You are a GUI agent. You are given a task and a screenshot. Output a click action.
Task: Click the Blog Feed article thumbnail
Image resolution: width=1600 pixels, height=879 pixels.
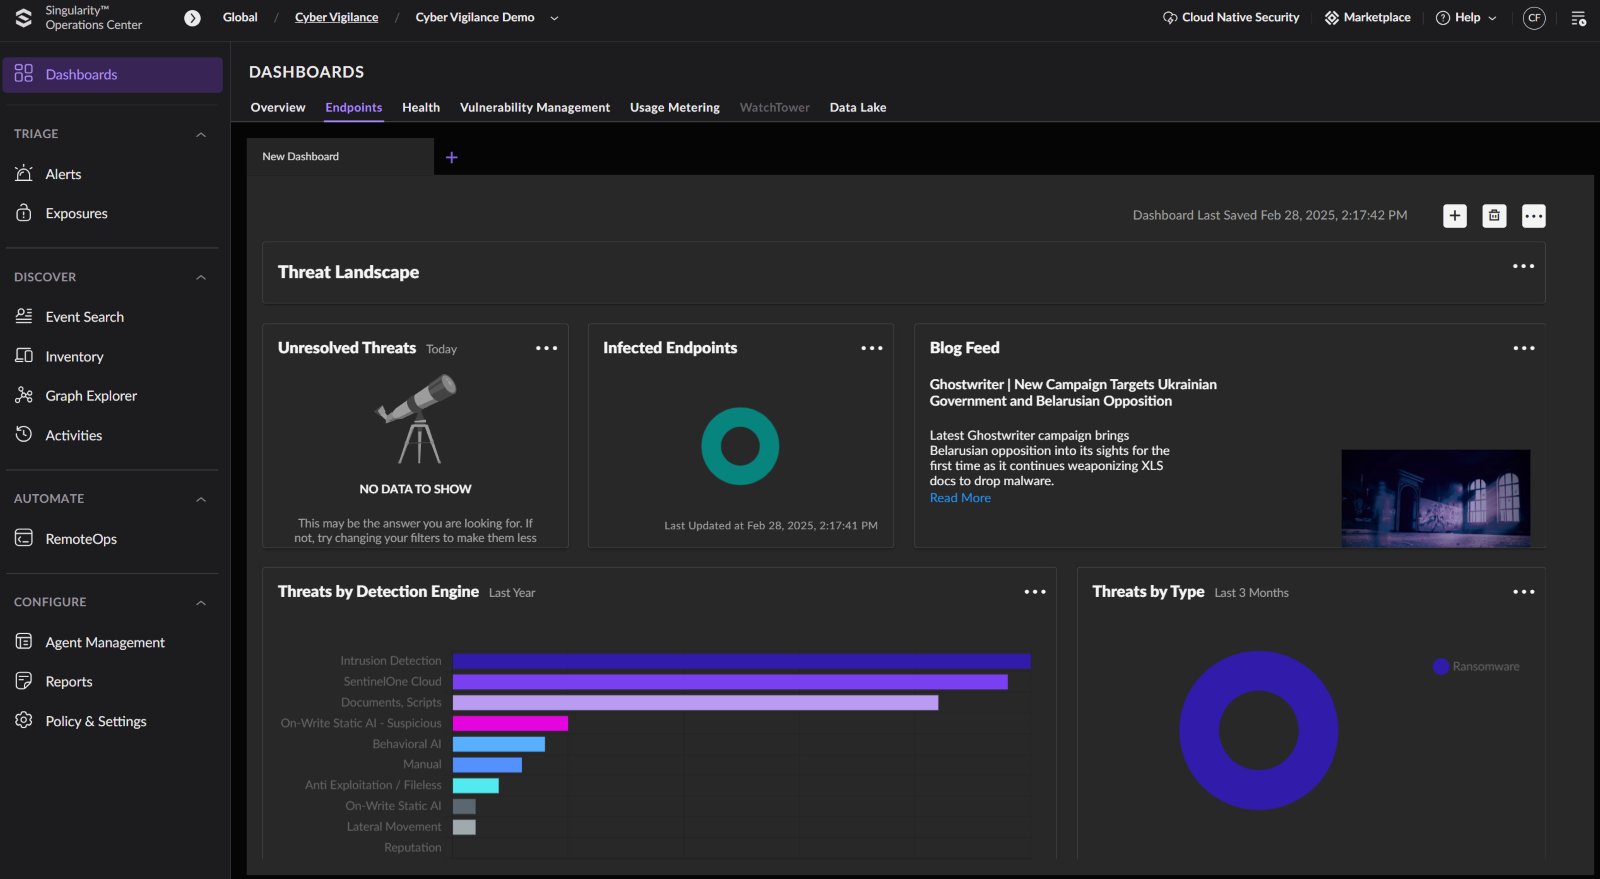tap(1436, 498)
